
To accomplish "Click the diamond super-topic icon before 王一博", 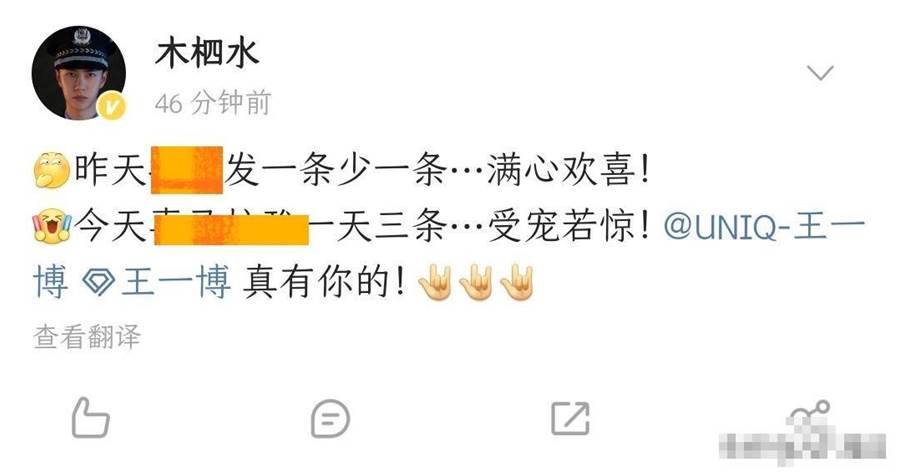I will pos(99,281).
